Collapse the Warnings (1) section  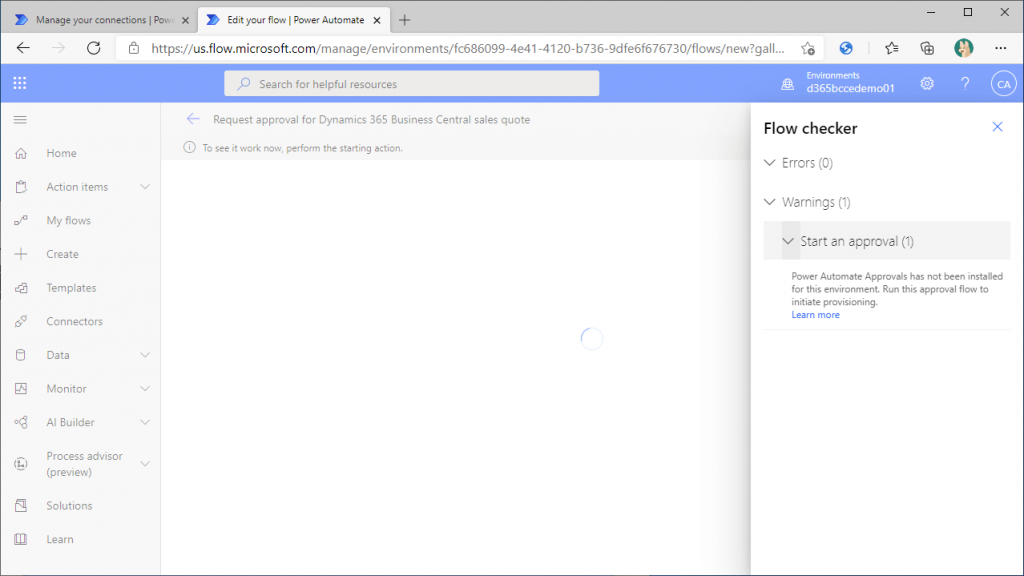tap(770, 202)
